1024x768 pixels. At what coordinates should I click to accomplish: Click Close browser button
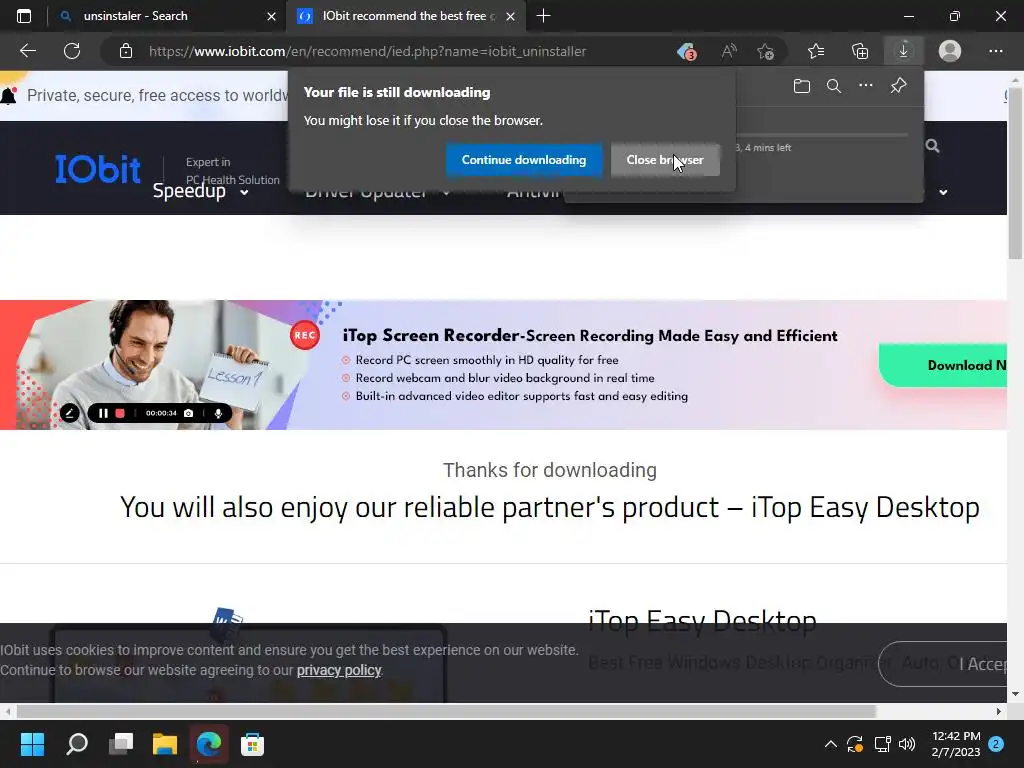click(665, 160)
